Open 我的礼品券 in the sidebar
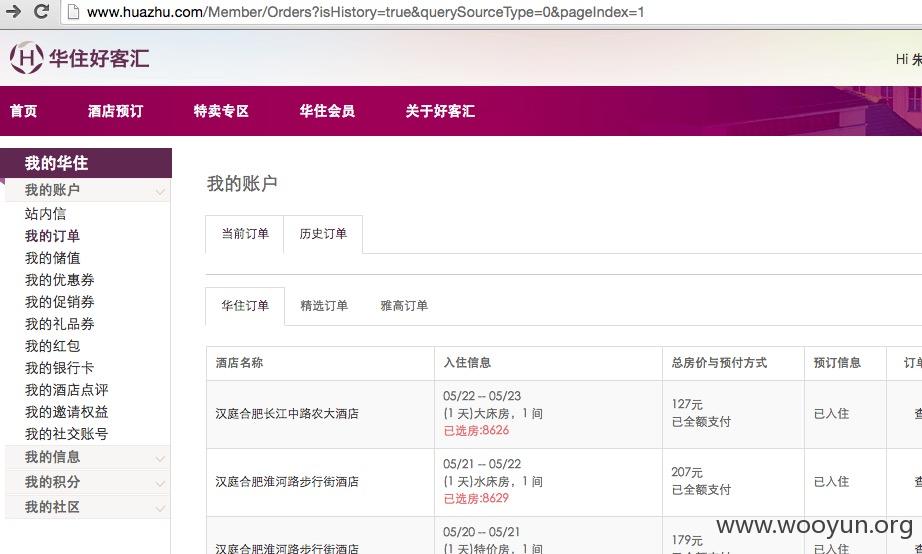 click(59, 323)
